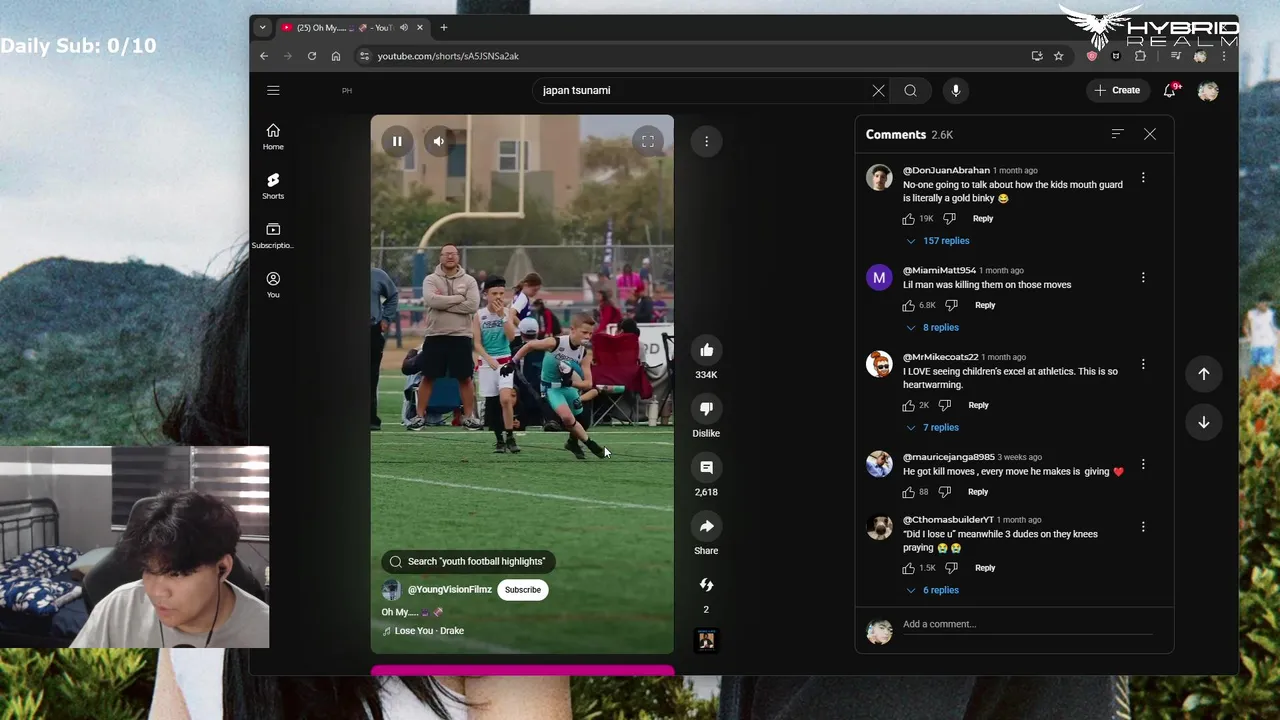Viewport: 1280px width, 720px height.
Task: Open Subscriptions in the sidebar
Action: 273,236
